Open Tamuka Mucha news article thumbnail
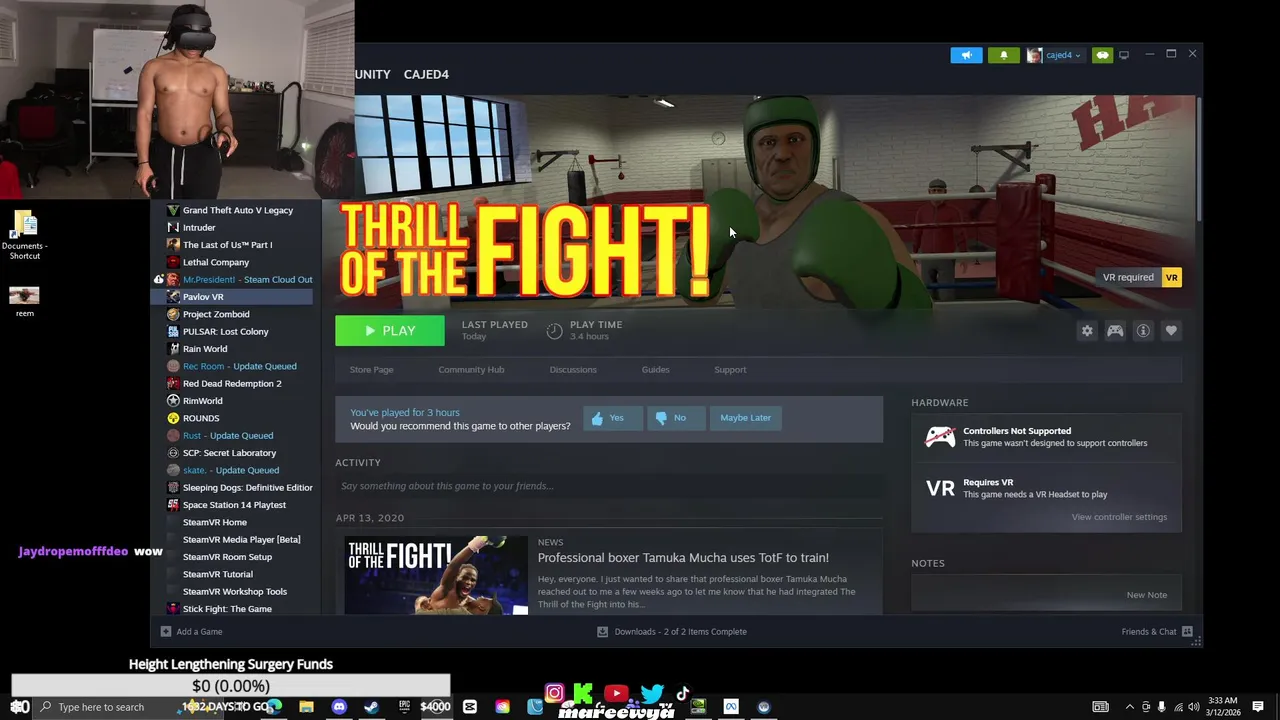Image resolution: width=1280 pixels, height=720 pixels. 436,575
